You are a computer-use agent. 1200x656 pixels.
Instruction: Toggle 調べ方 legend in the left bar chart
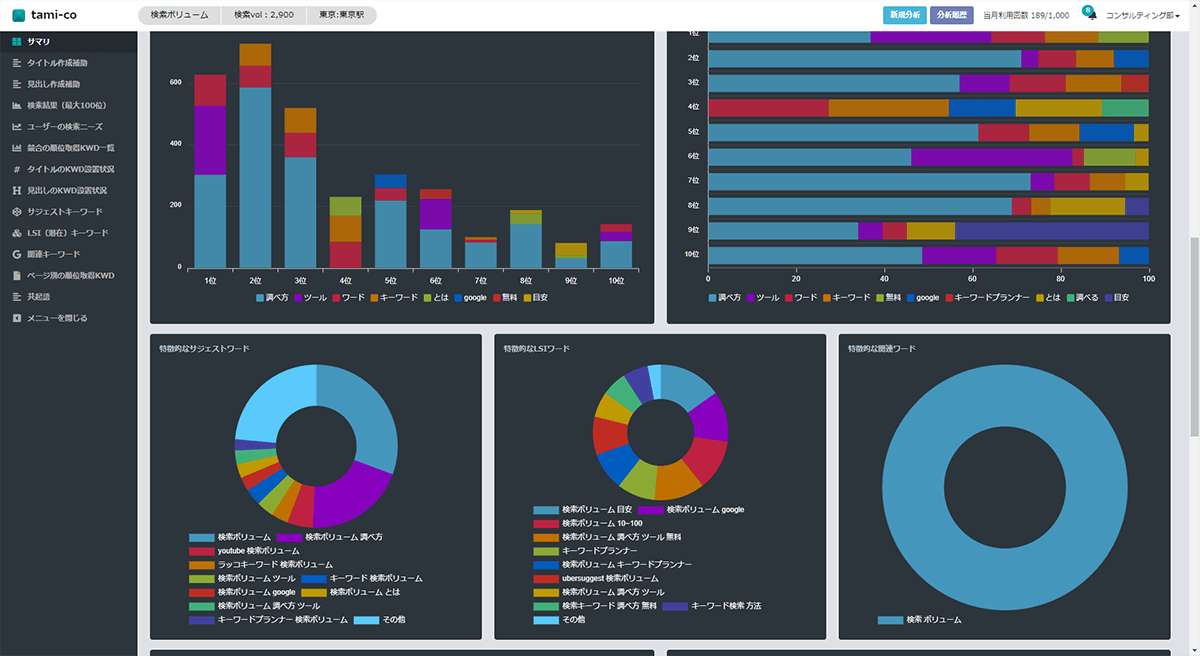pos(271,298)
